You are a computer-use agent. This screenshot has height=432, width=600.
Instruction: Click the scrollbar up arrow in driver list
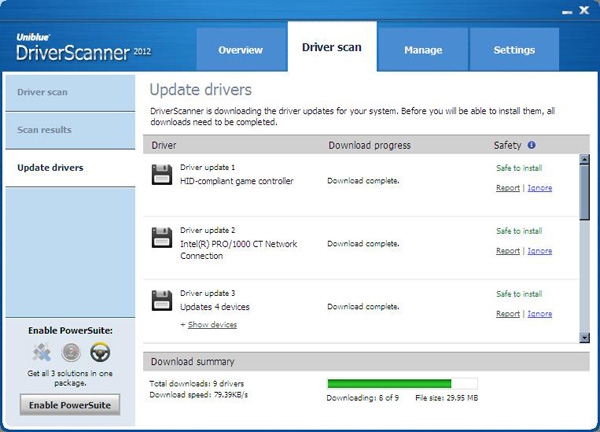(x=584, y=160)
